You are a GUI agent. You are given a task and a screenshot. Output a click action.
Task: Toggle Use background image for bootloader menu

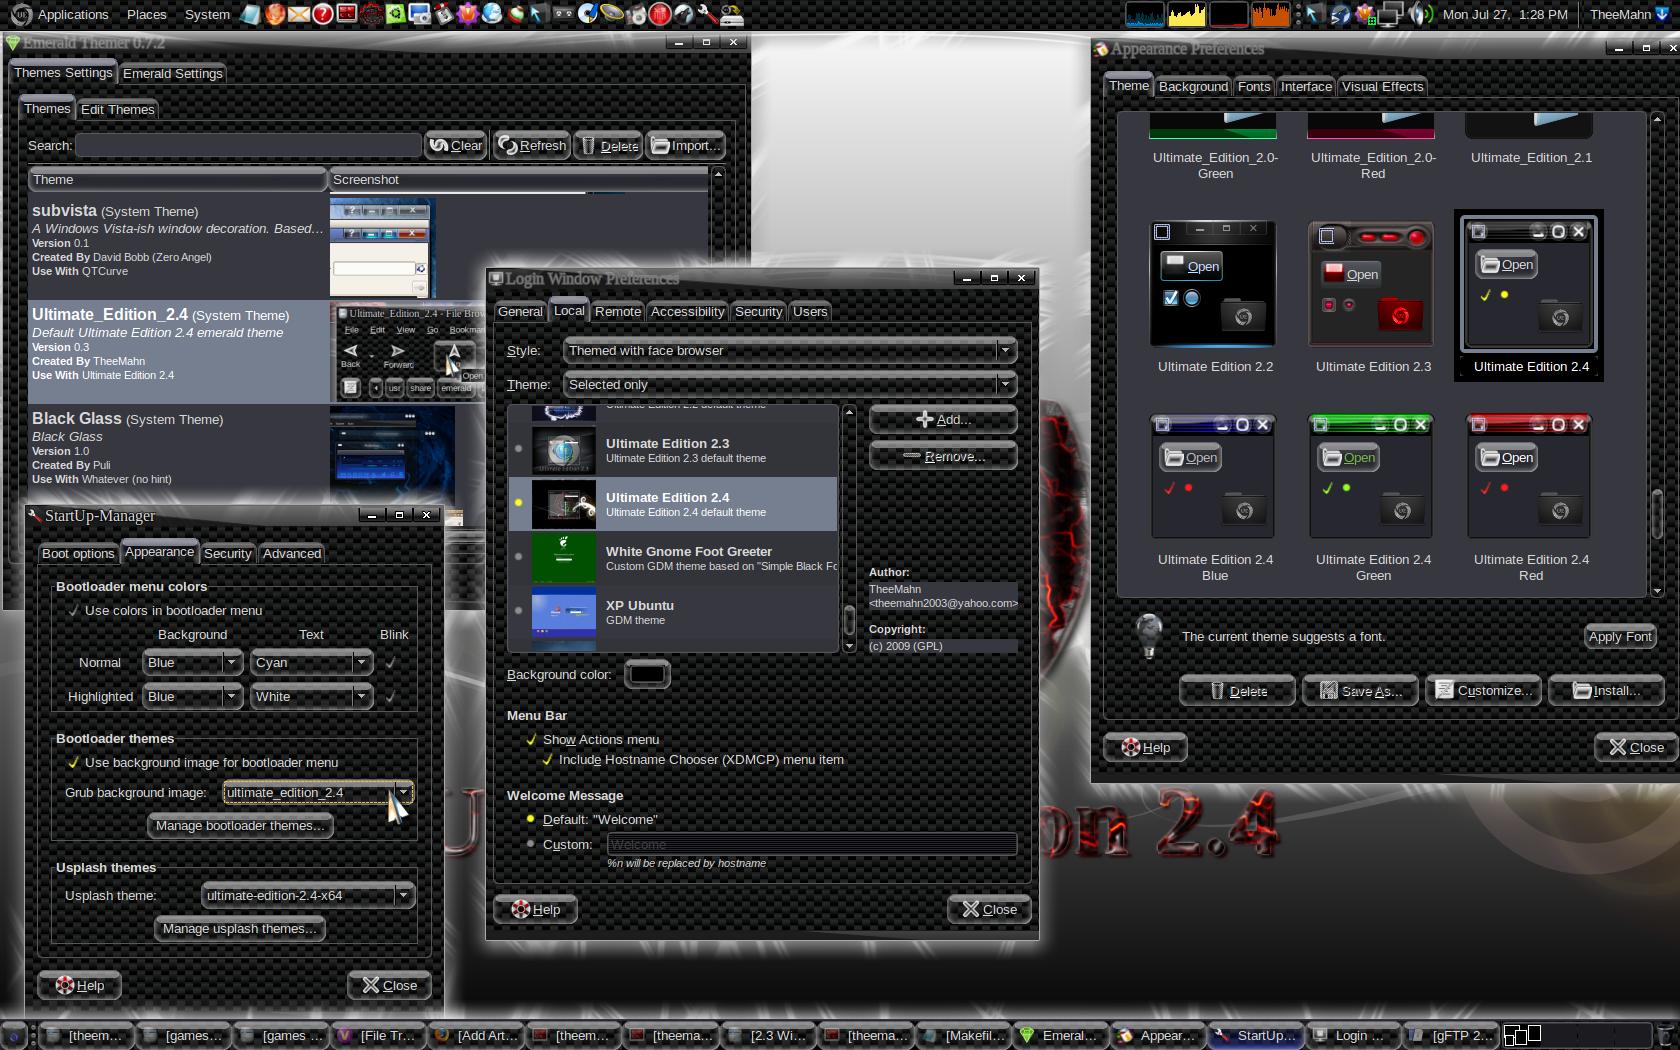(x=73, y=762)
